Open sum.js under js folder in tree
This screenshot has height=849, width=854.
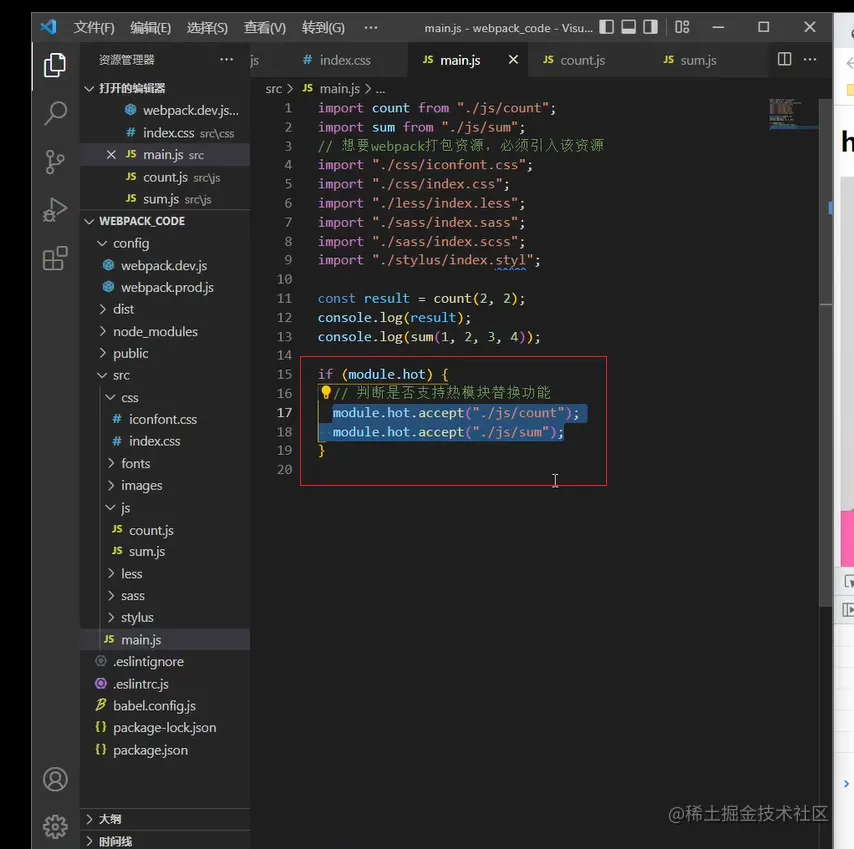(x=164, y=552)
